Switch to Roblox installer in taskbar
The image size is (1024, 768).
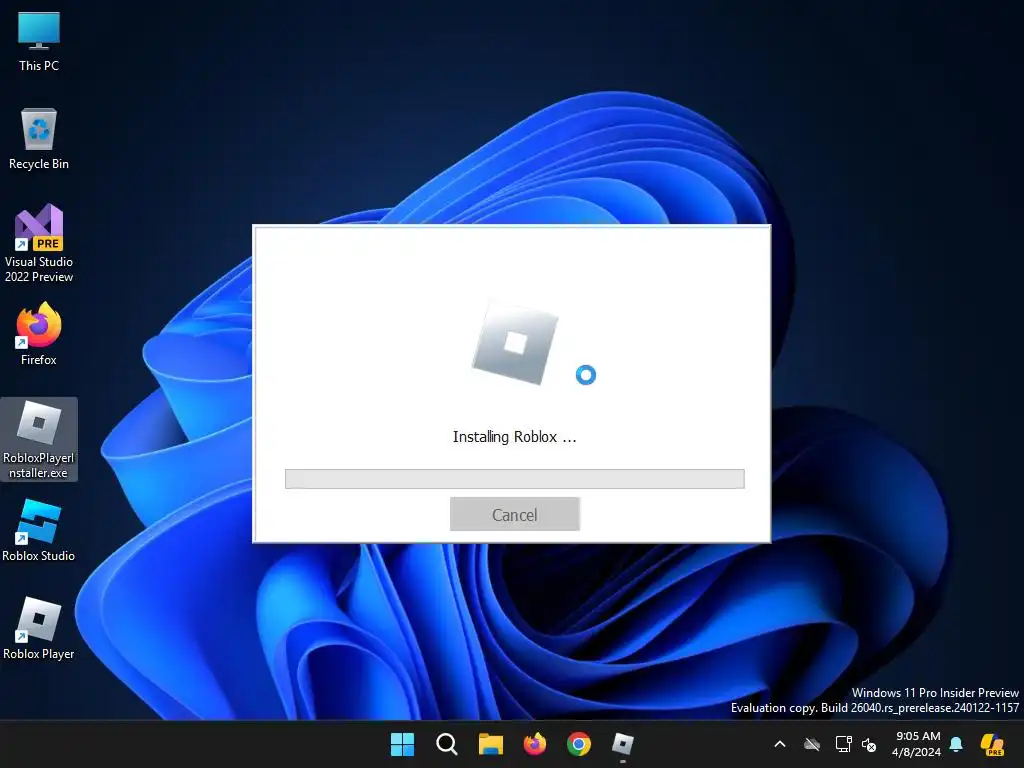coord(623,744)
